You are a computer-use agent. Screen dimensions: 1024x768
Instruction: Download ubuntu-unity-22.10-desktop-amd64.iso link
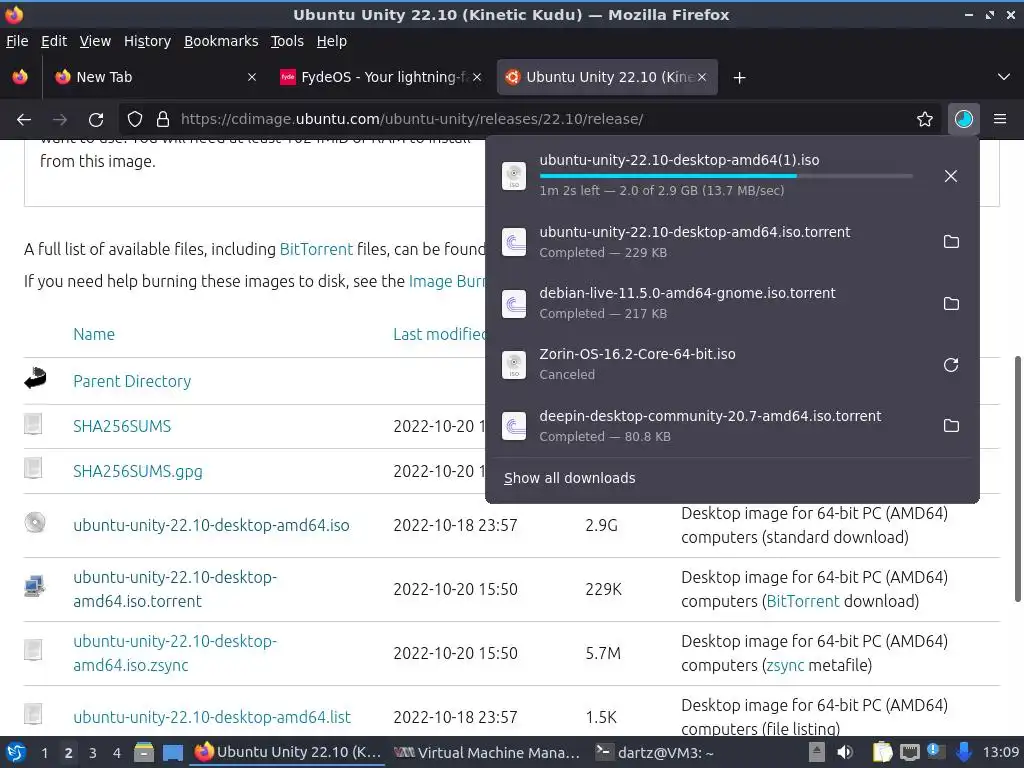tap(211, 525)
